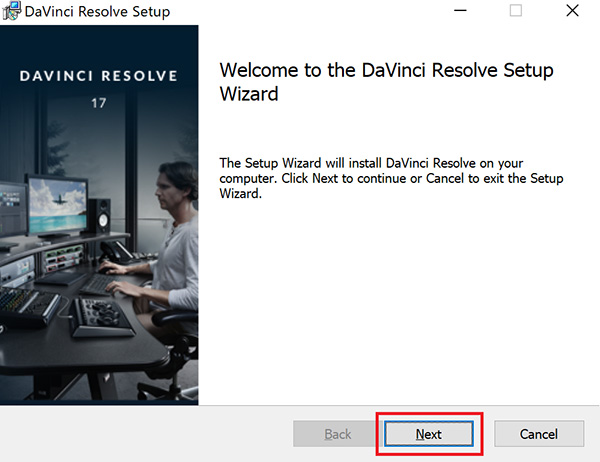The width and height of the screenshot is (600, 462).
Task: Close the DaVinci Resolve Setup window
Action: 572,11
